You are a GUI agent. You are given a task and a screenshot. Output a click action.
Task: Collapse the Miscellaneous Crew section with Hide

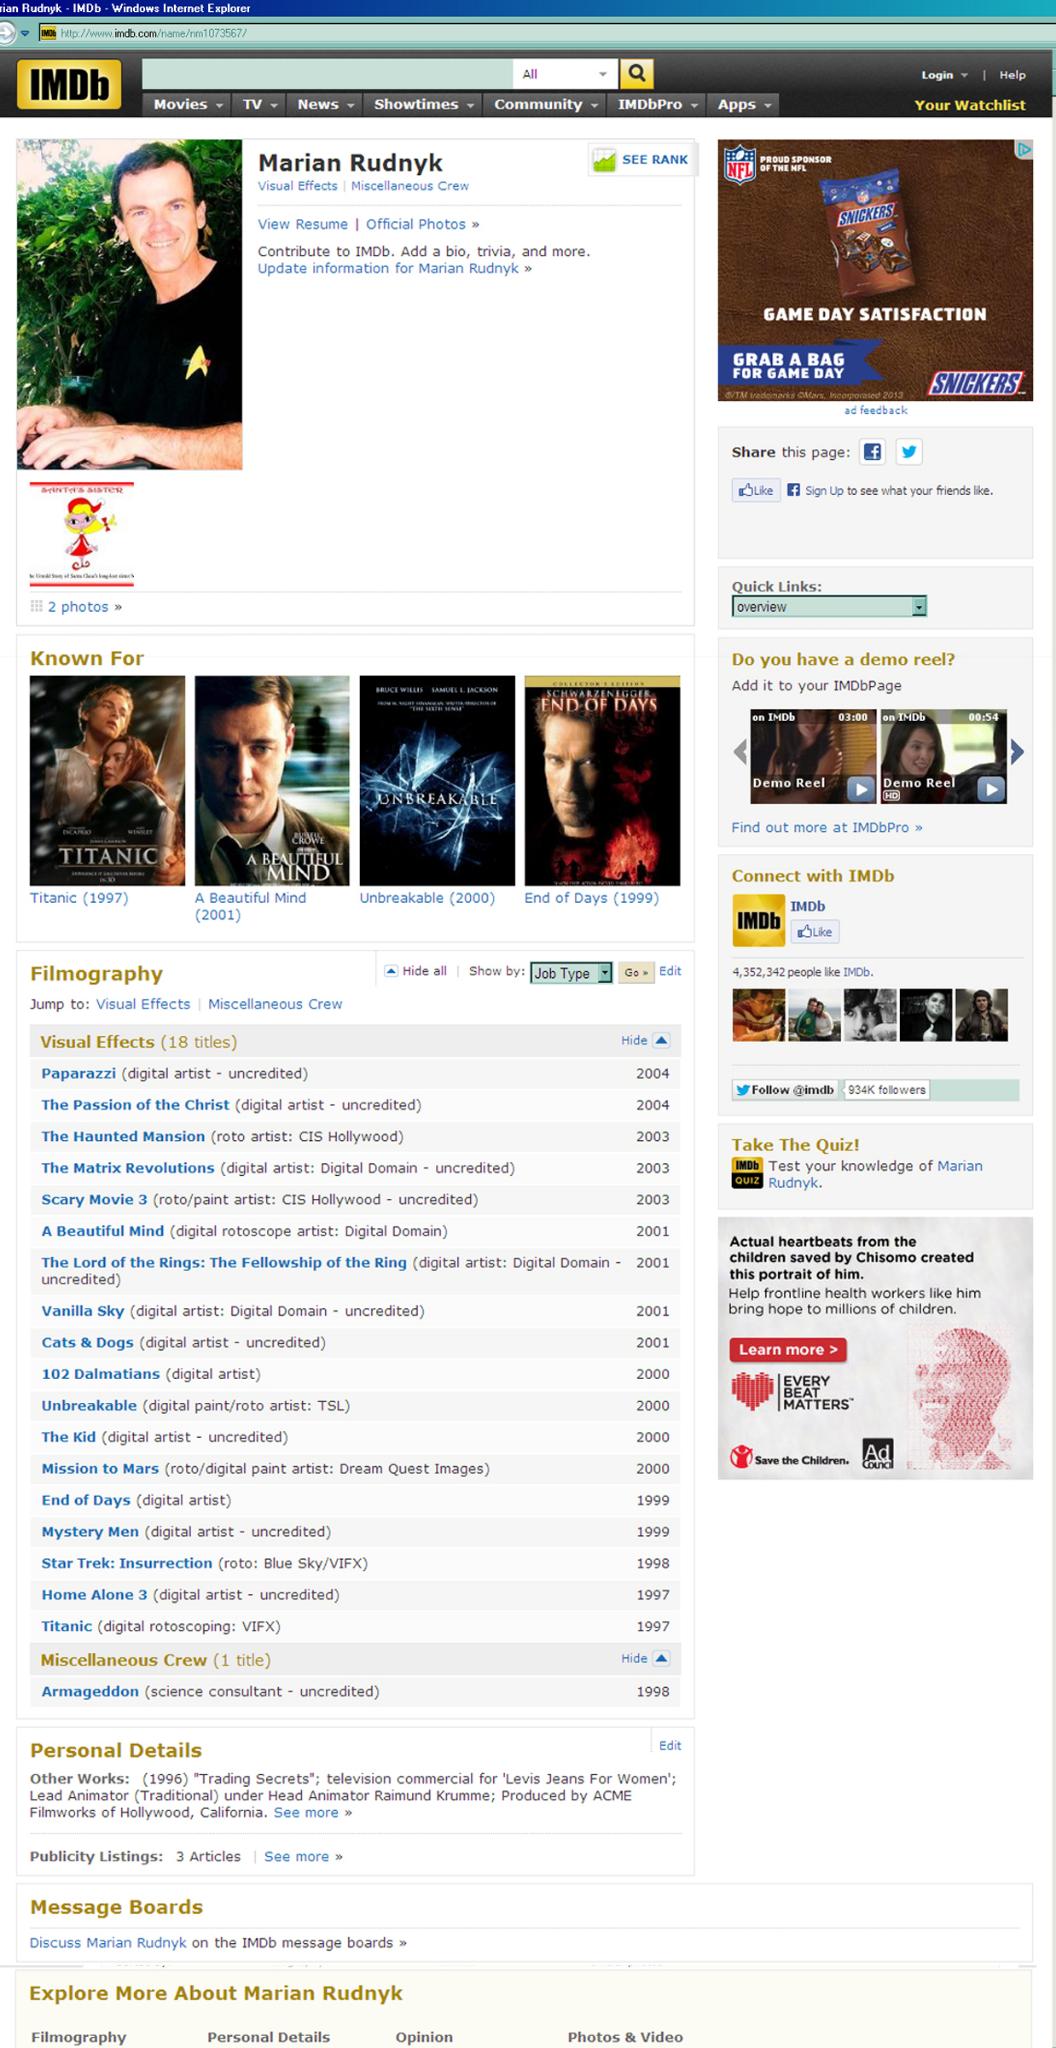644,1658
